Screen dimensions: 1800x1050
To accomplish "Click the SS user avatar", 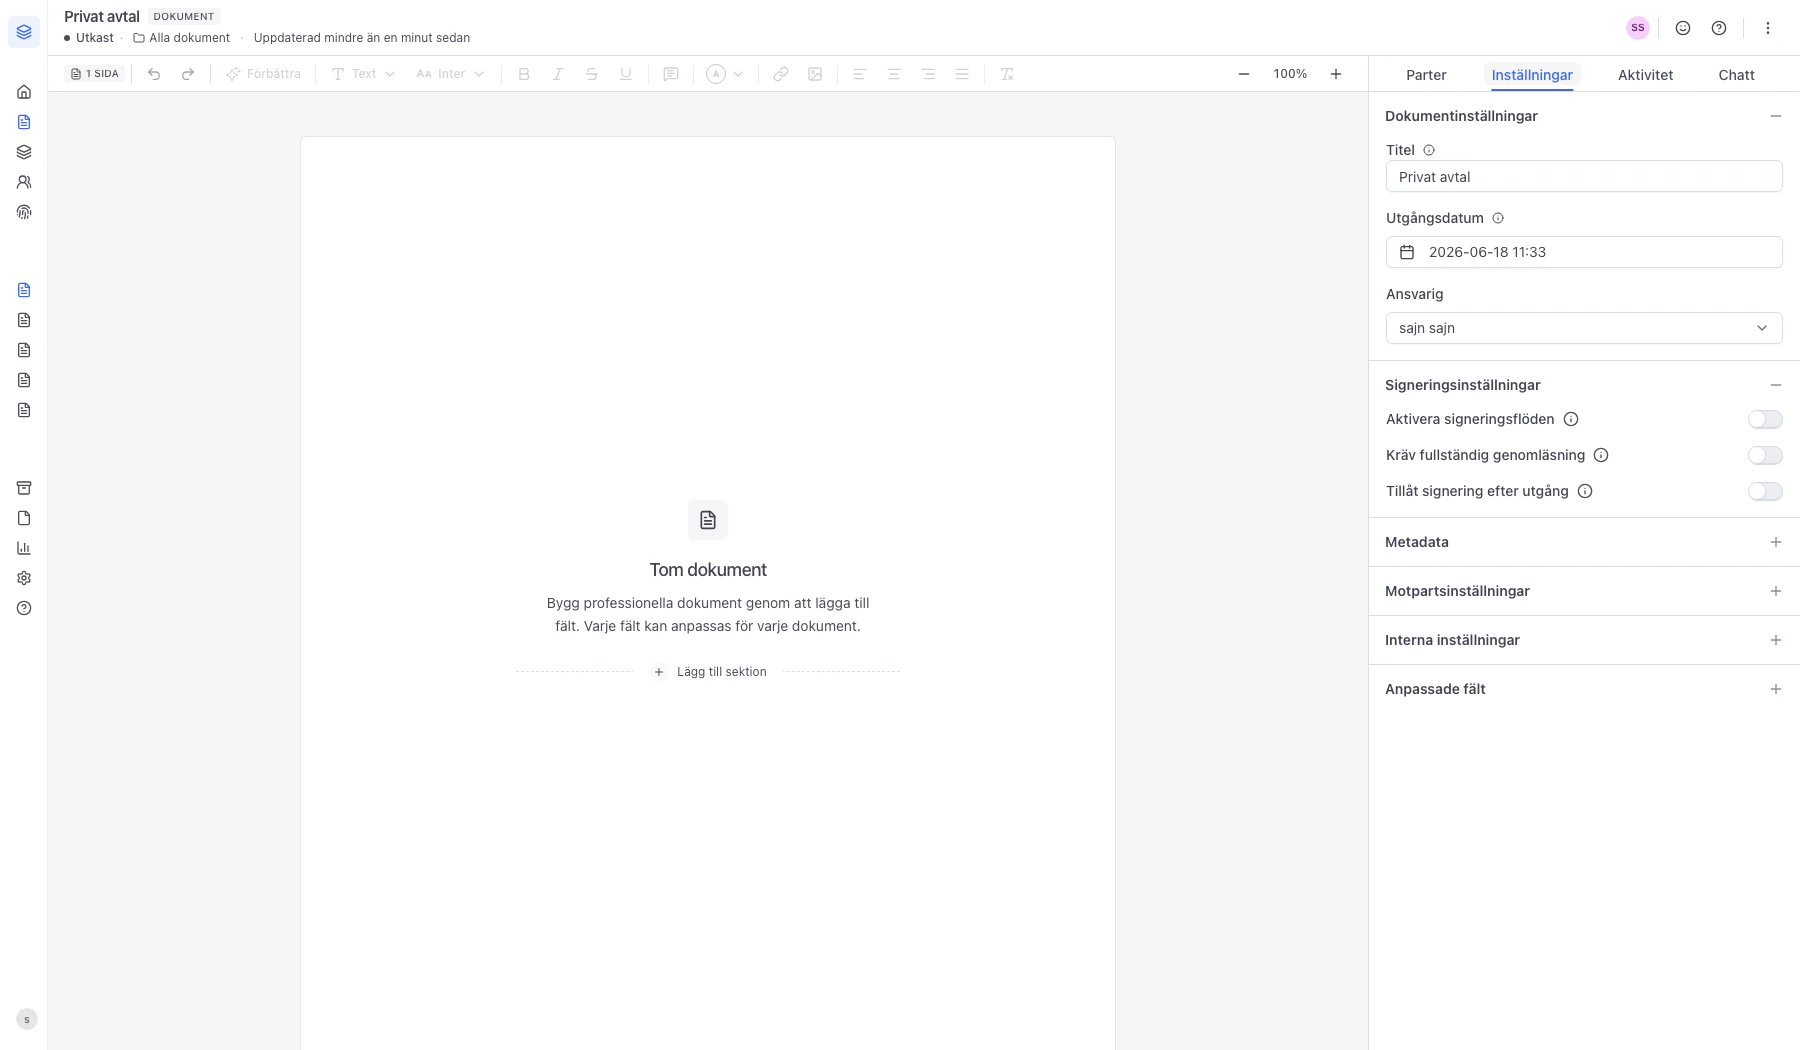I will click(x=1638, y=28).
